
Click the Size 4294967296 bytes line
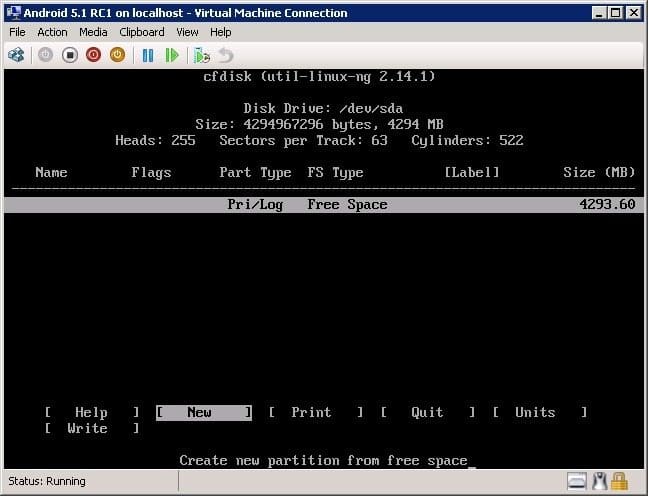[319, 124]
